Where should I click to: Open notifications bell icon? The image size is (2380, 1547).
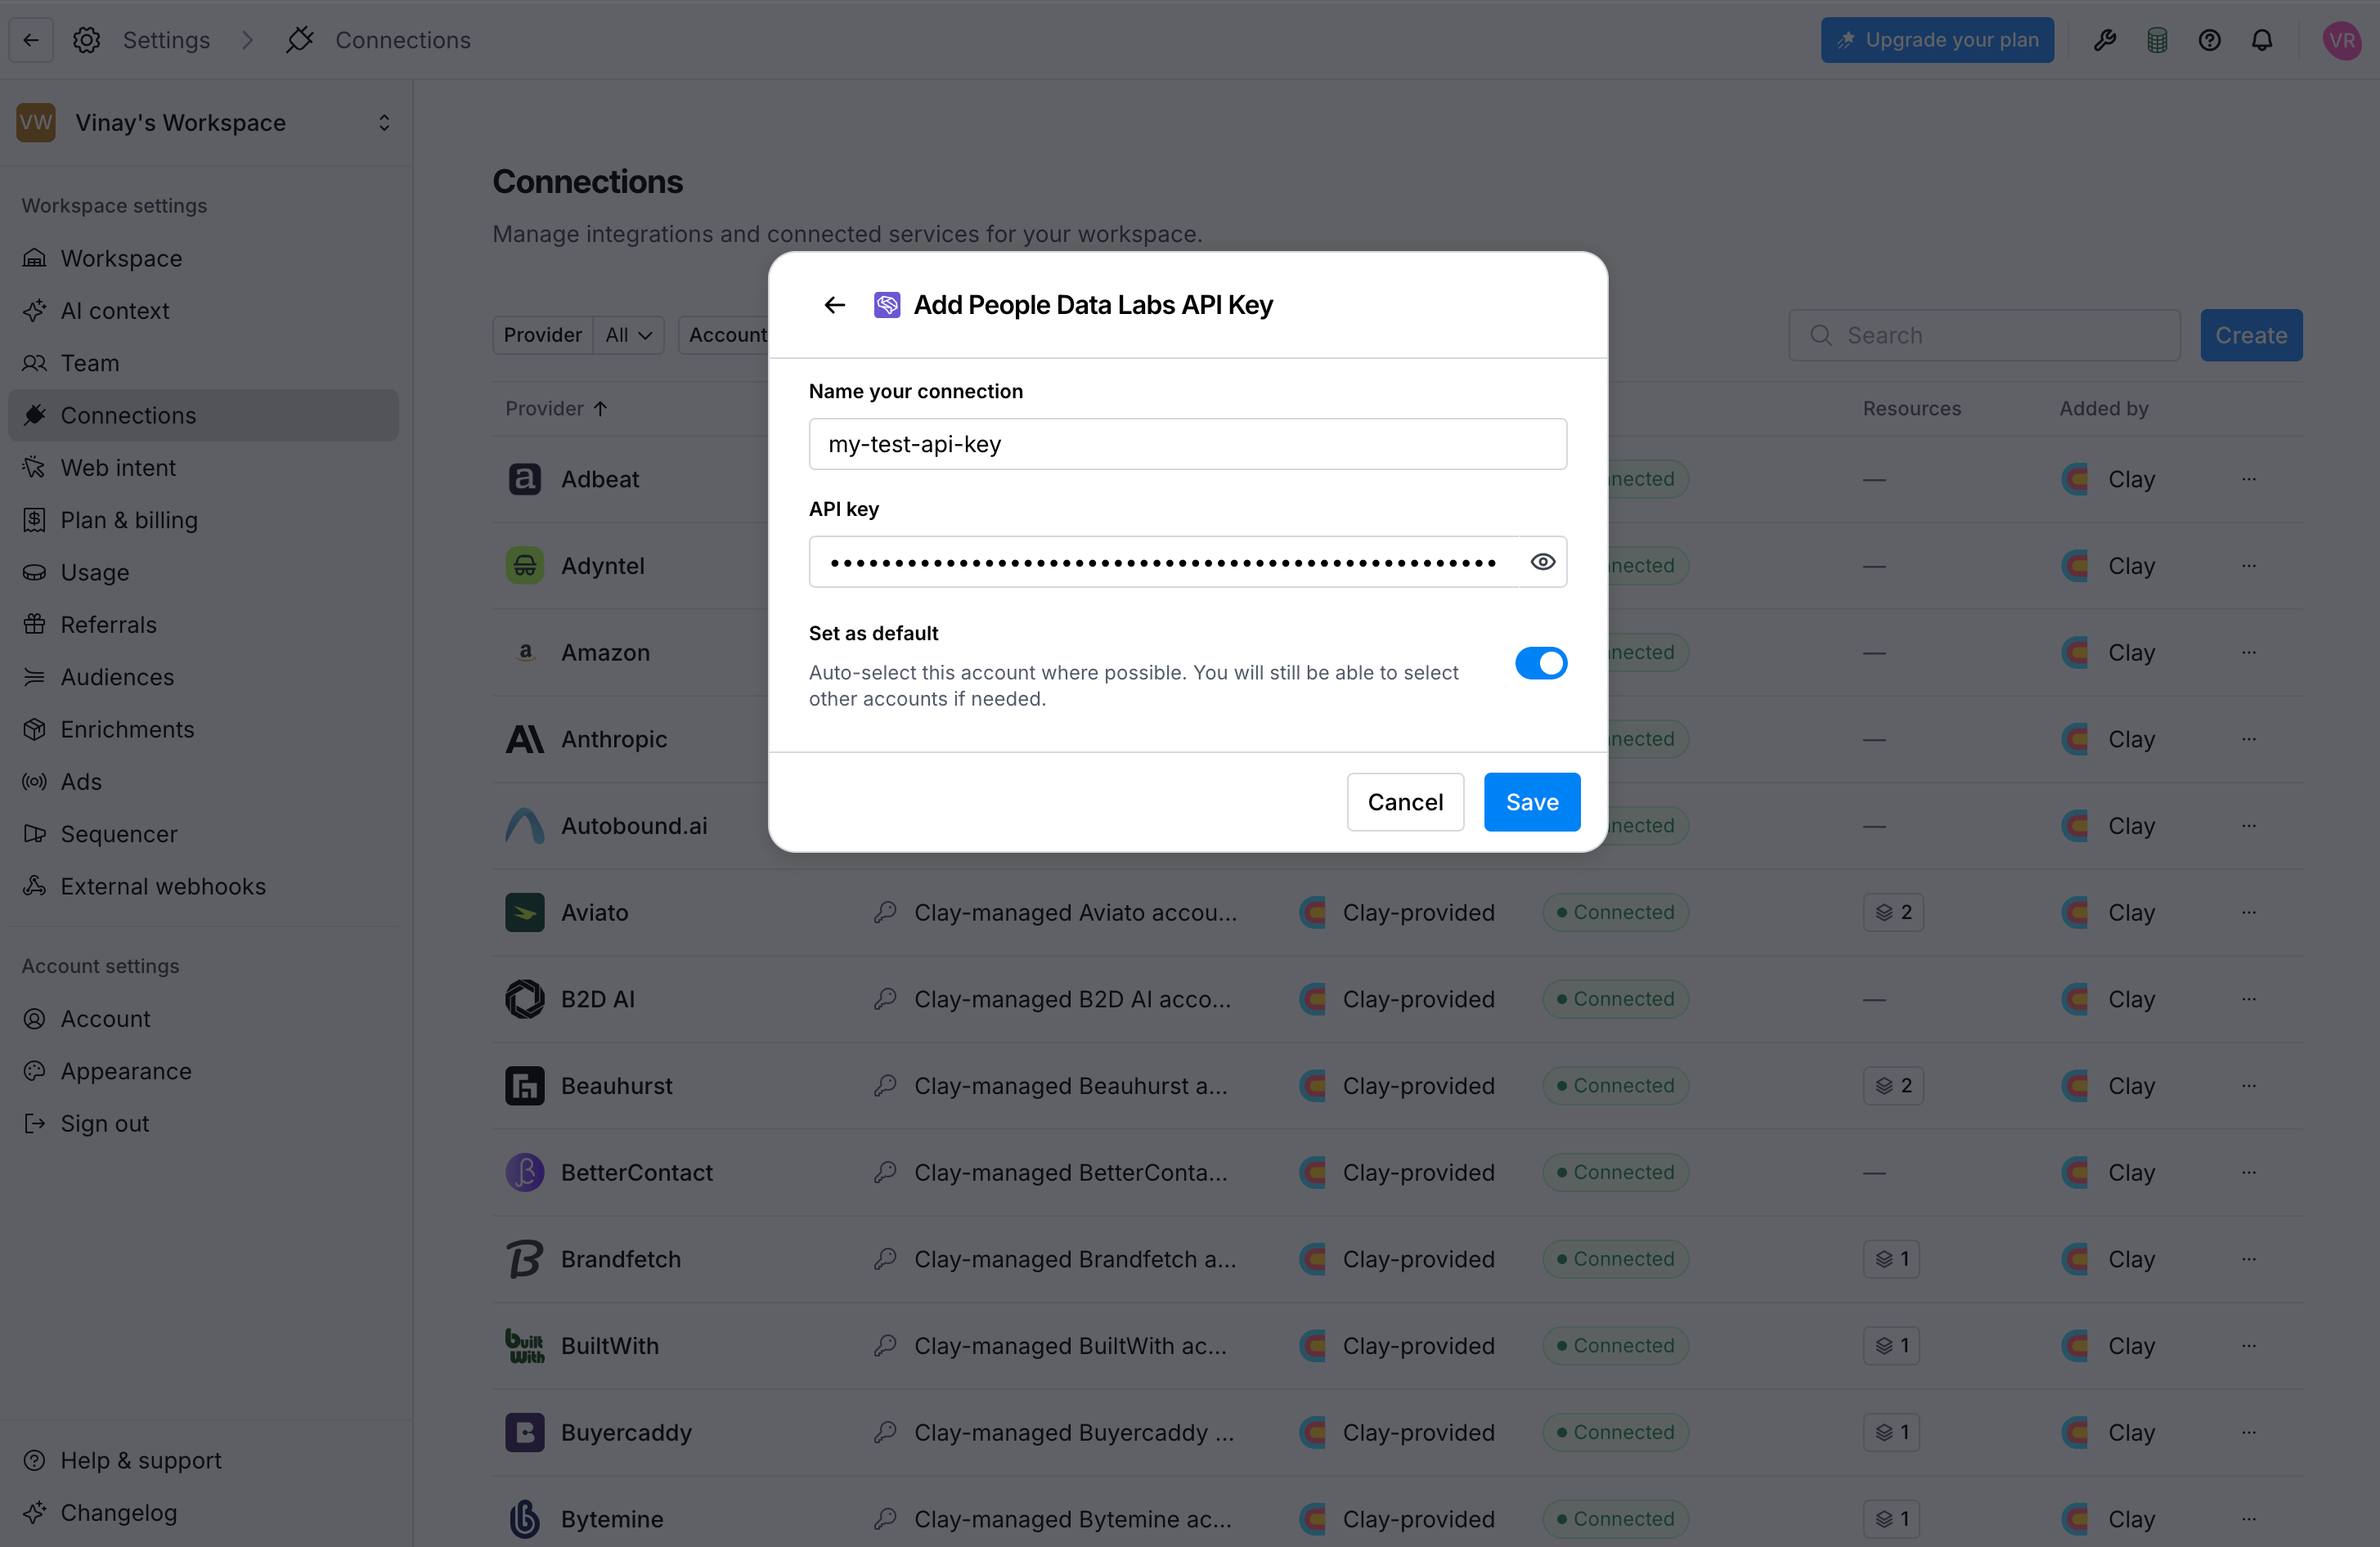(2262, 40)
